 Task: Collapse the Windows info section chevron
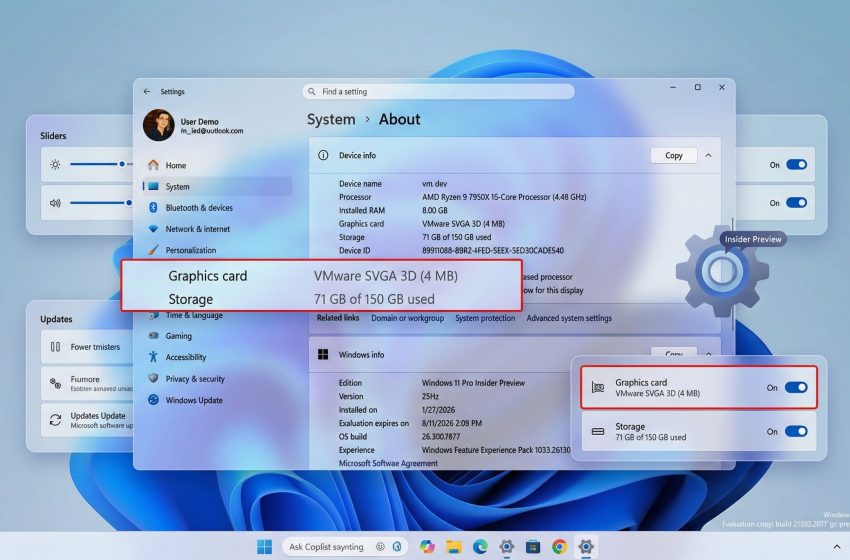[x=708, y=354]
